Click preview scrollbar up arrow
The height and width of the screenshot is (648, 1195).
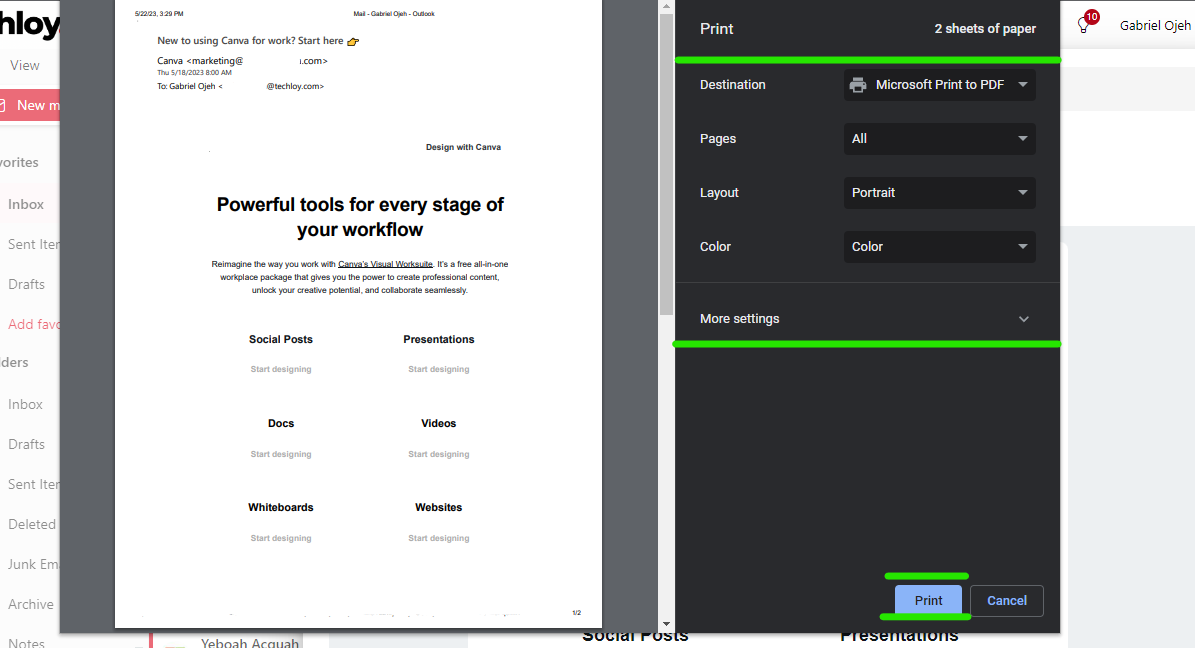pos(666,6)
